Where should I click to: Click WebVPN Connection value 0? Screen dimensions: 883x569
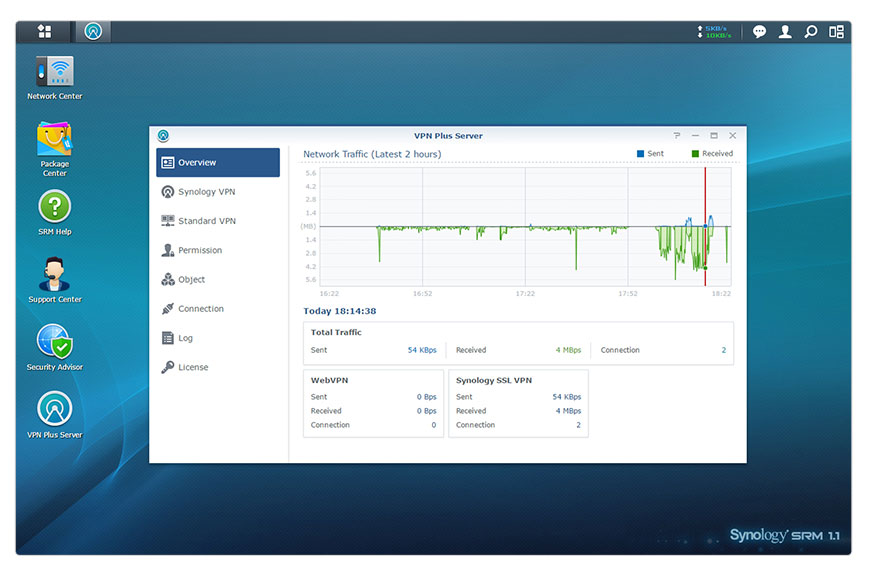pos(434,425)
